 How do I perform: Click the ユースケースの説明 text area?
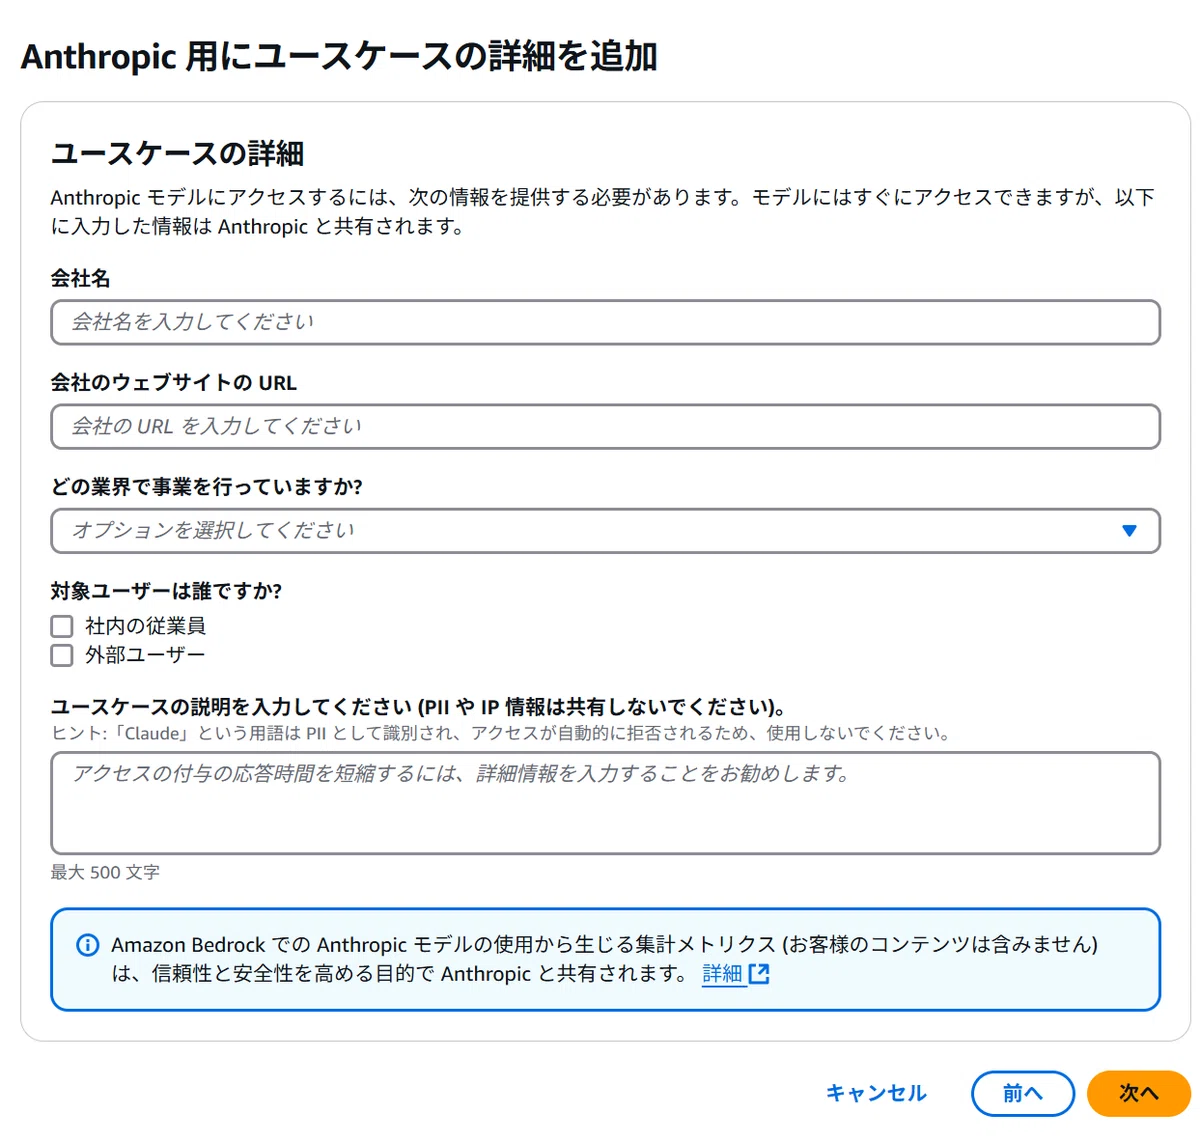point(605,803)
